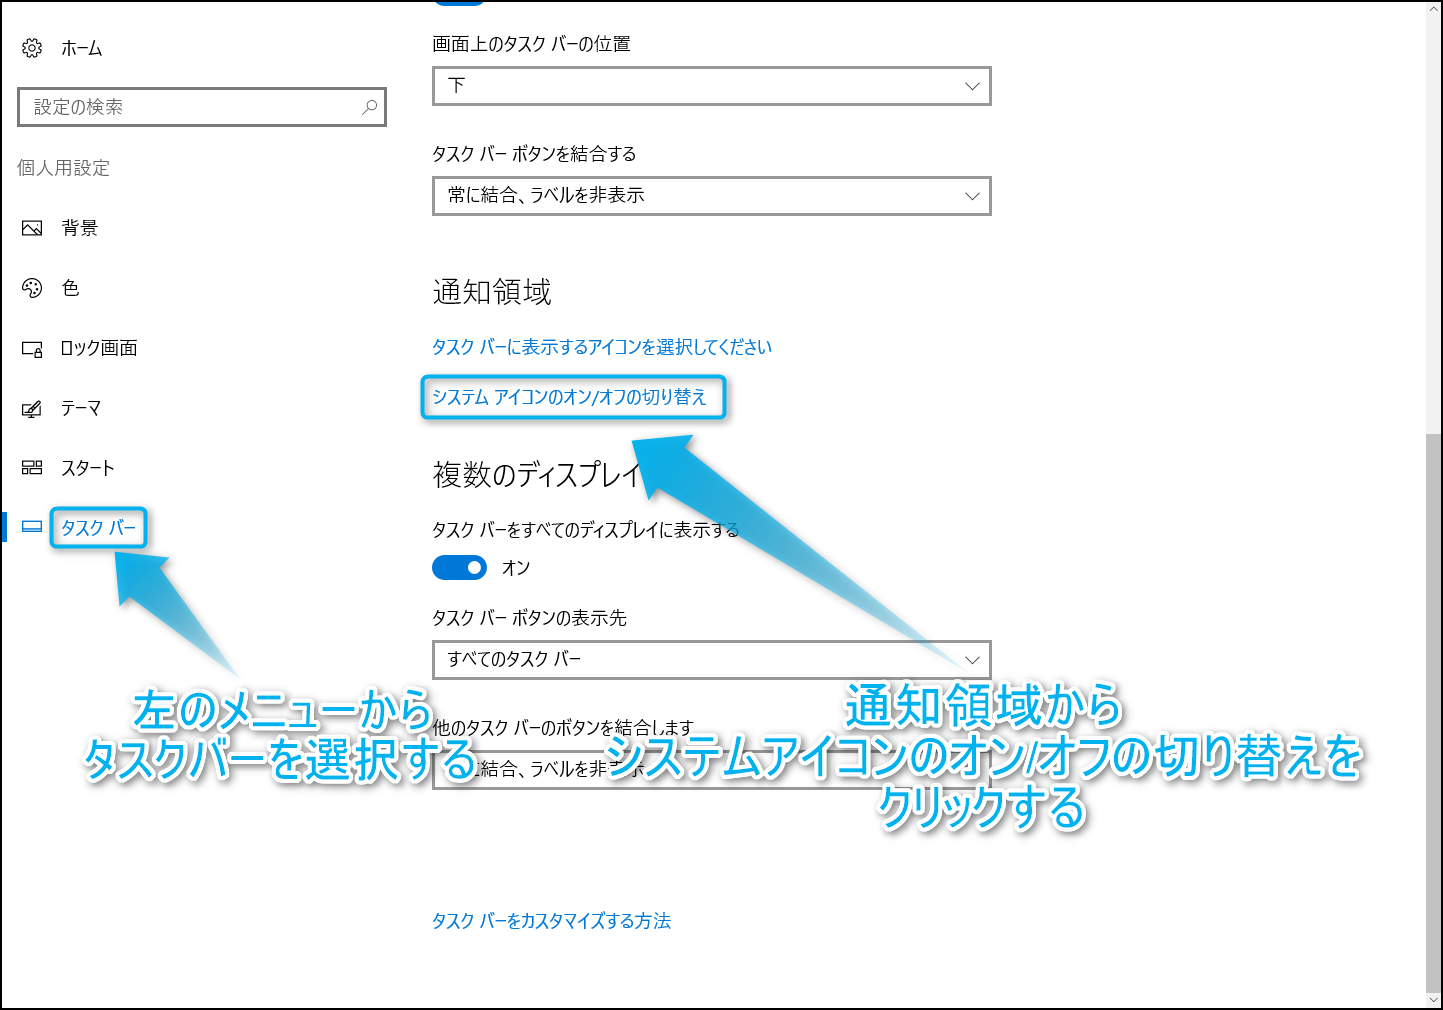Toggle show taskbar on all displays switch
Screen dimensions: 1443x1010
(459, 568)
